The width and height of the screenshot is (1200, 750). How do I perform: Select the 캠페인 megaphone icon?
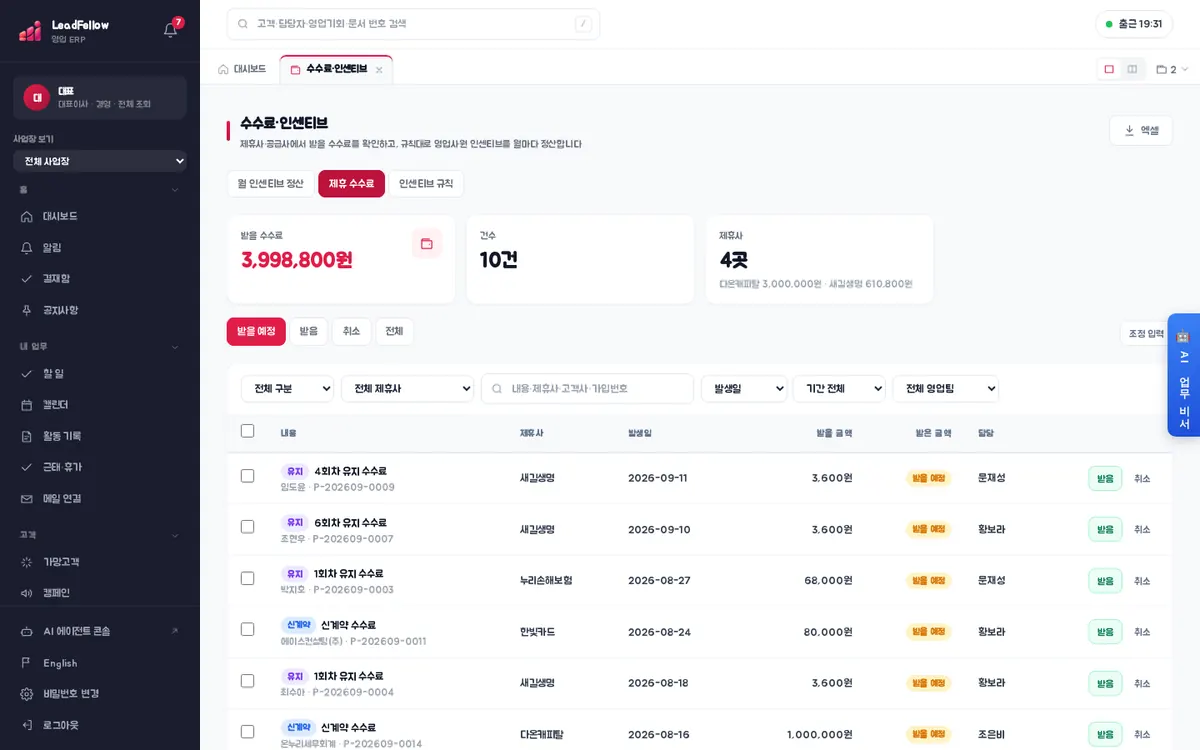27,593
